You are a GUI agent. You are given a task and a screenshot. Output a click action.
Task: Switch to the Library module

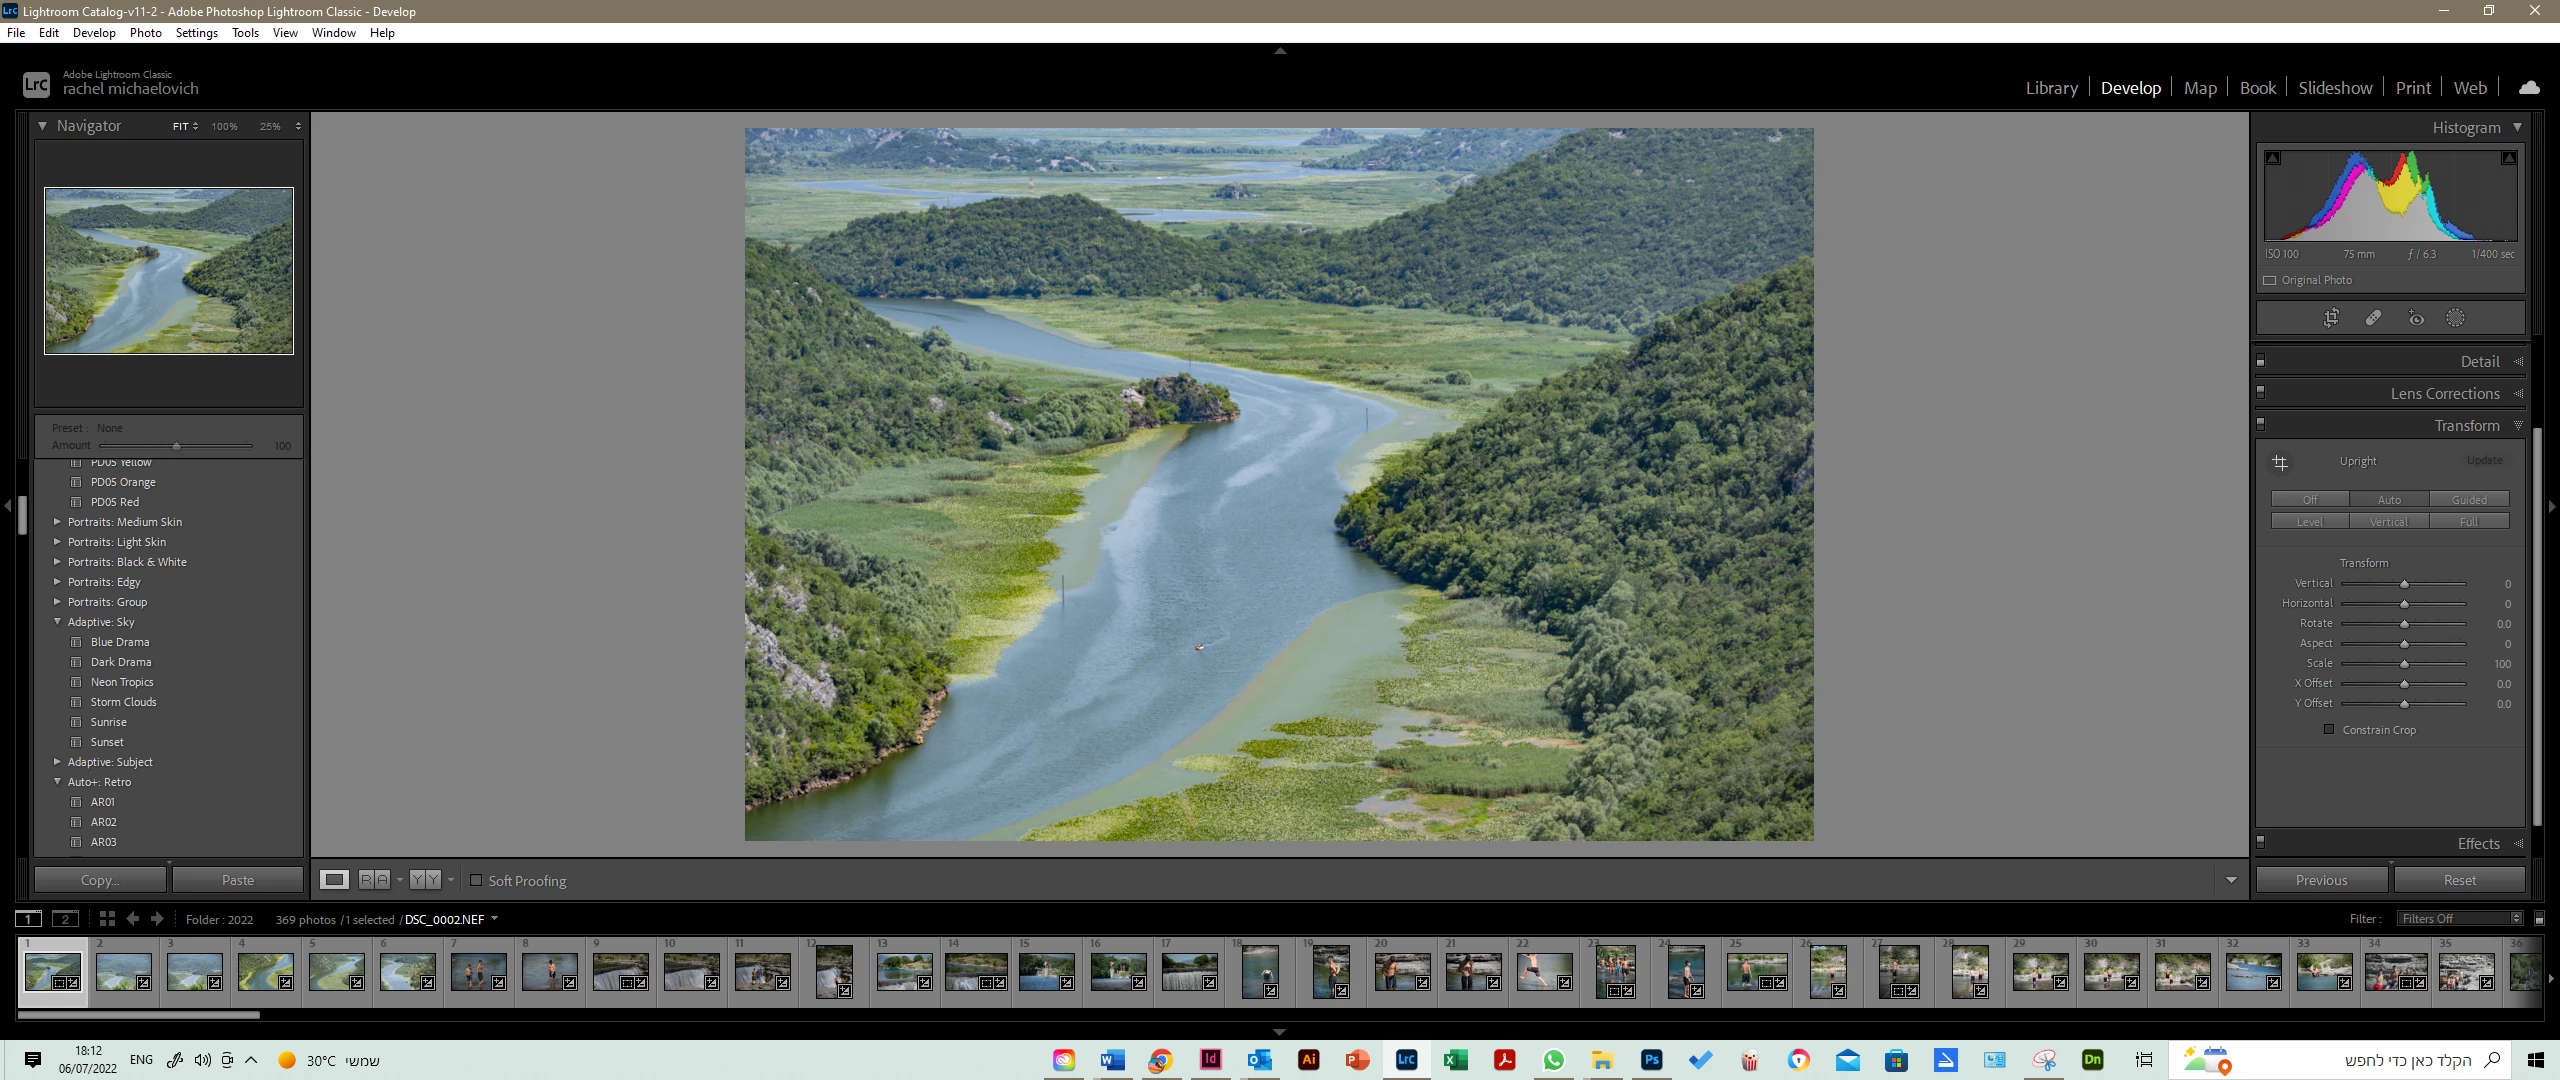(2051, 88)
